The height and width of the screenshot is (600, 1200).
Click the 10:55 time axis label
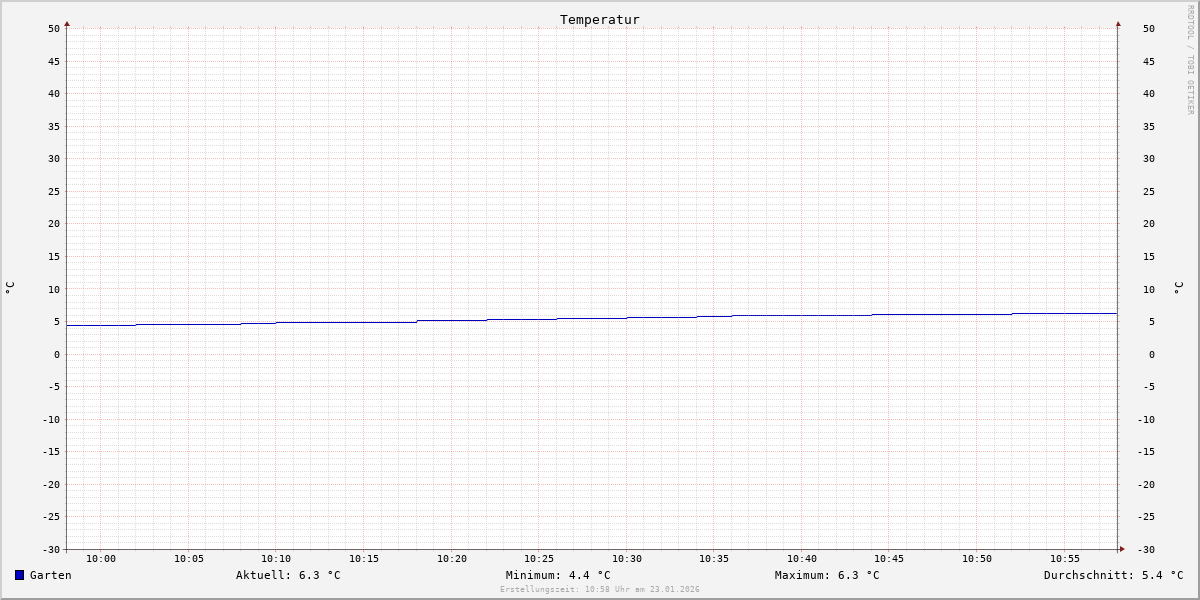point(1065,559)
